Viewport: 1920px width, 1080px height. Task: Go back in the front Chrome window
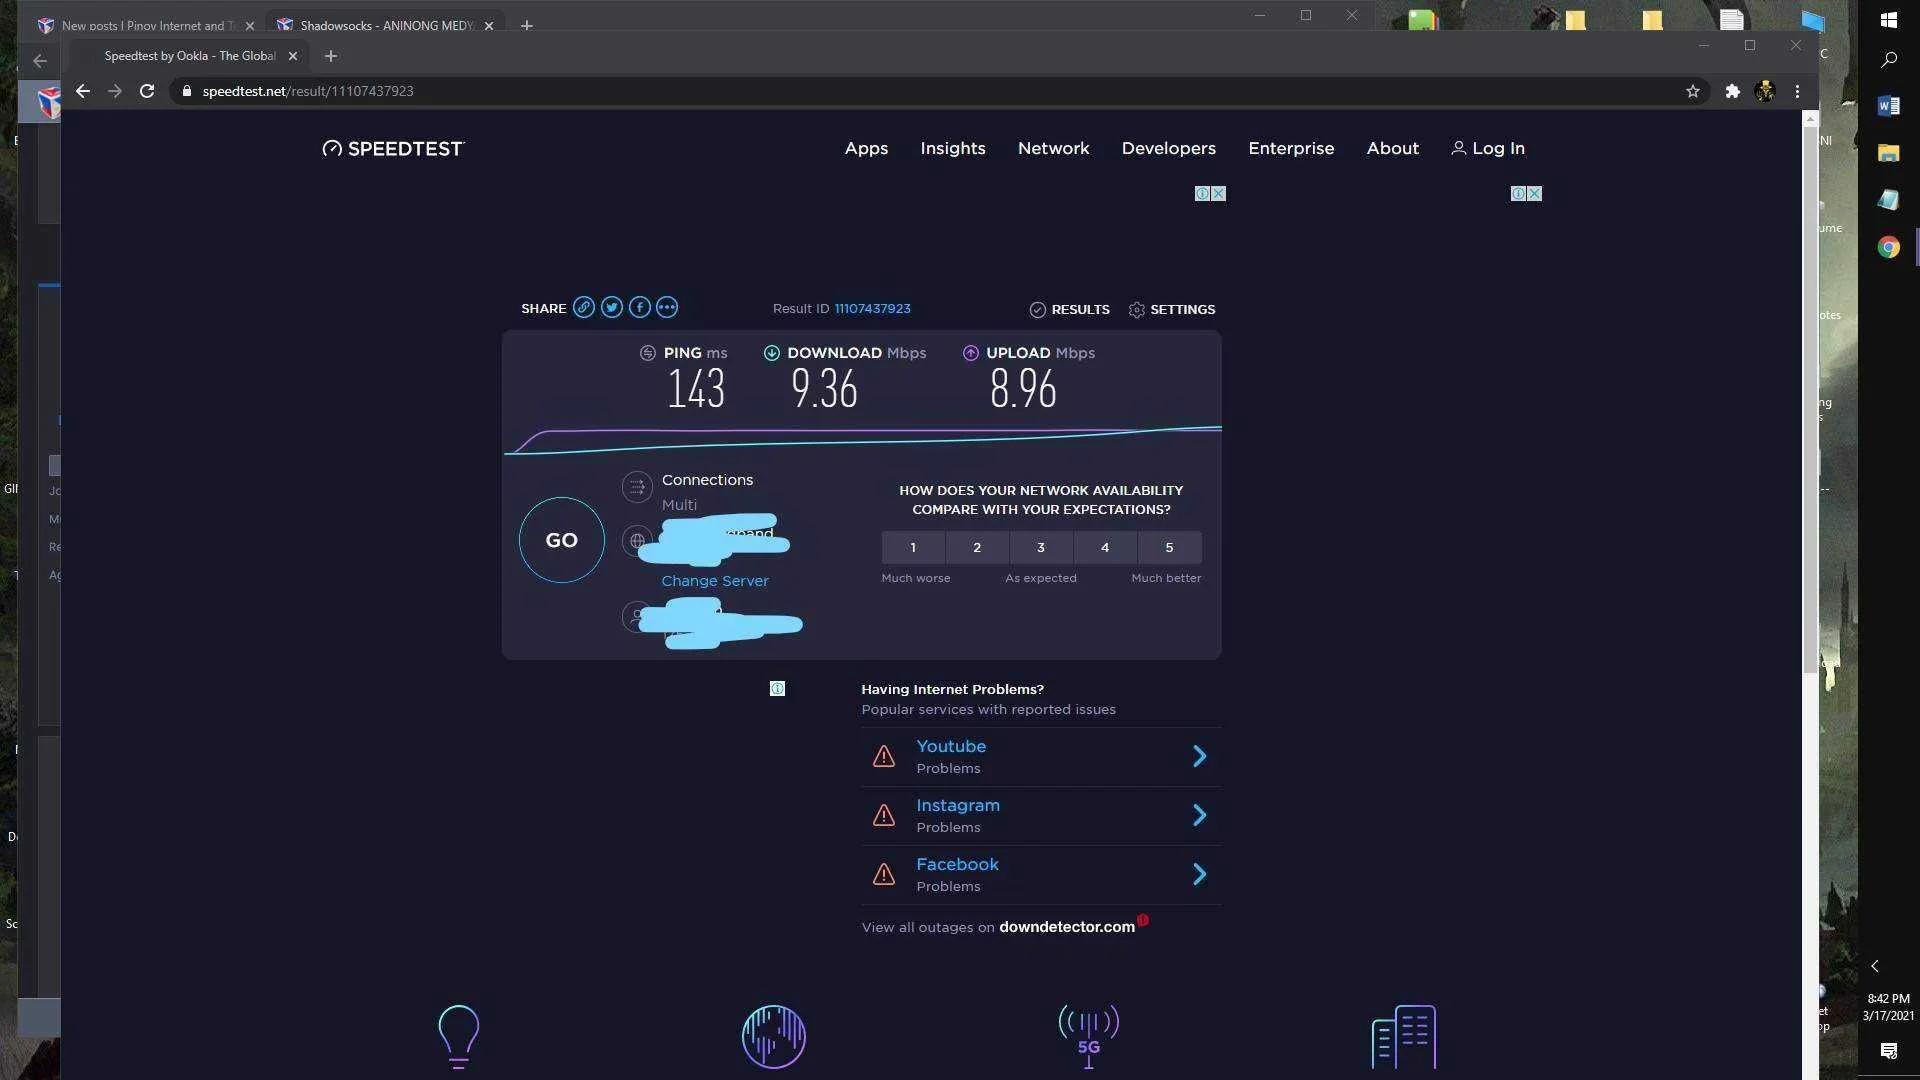tap(83, 91)
